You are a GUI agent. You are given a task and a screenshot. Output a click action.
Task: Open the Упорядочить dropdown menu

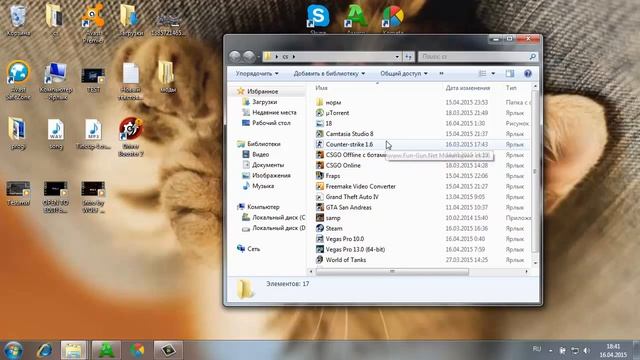257,73
